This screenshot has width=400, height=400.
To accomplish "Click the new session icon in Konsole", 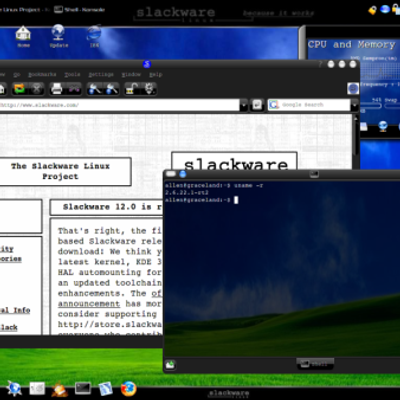I will 170,364.
